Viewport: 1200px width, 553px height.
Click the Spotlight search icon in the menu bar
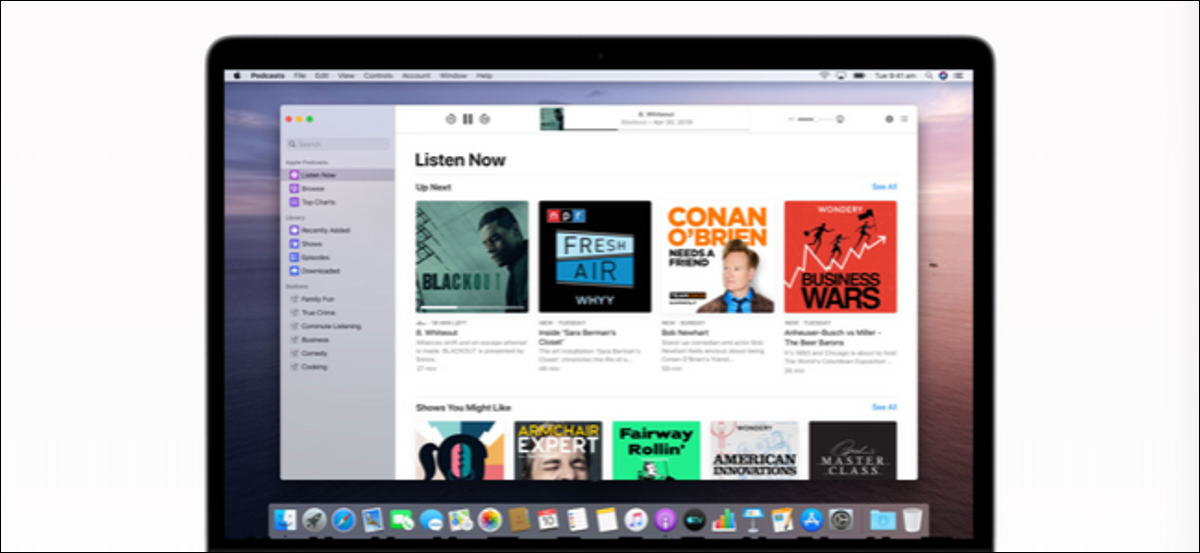[928, 75]
